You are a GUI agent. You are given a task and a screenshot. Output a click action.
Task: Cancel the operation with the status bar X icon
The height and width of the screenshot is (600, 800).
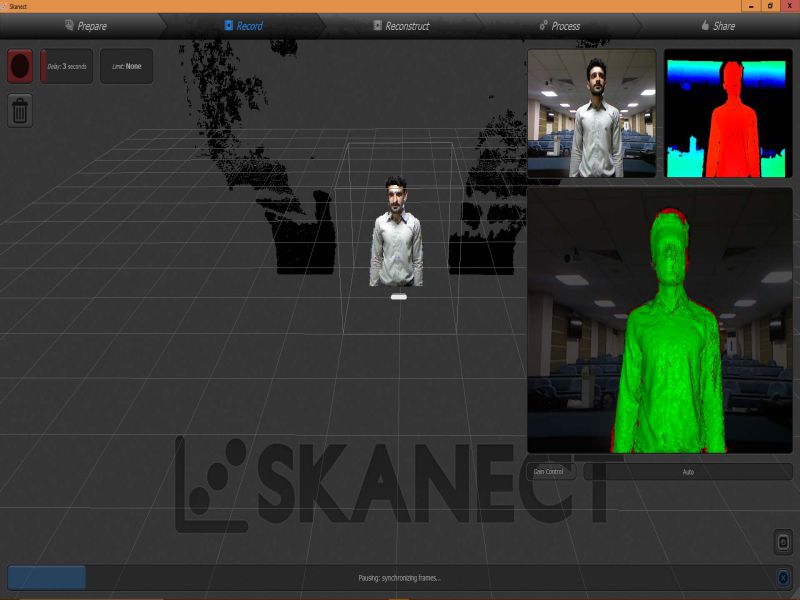pos(783,578)
